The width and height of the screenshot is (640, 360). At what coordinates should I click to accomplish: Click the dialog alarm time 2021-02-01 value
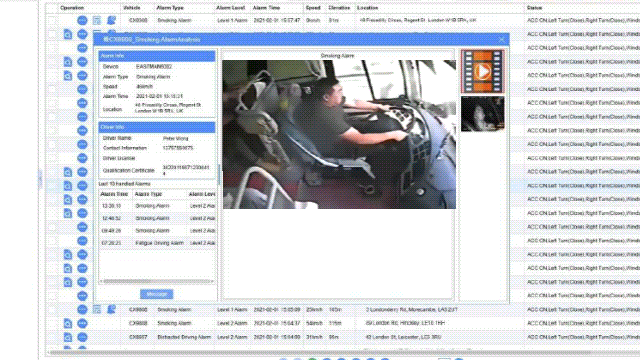click(x=159, y=96)
